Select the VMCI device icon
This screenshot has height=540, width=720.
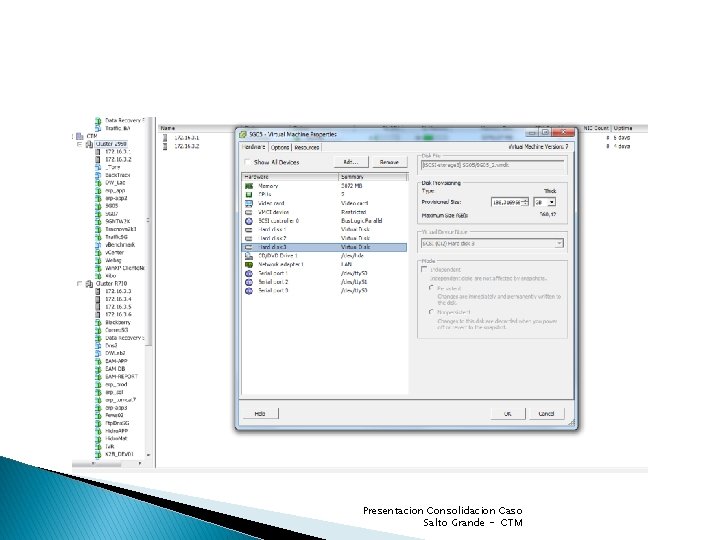pyautogui.click(x=249, y=212)
